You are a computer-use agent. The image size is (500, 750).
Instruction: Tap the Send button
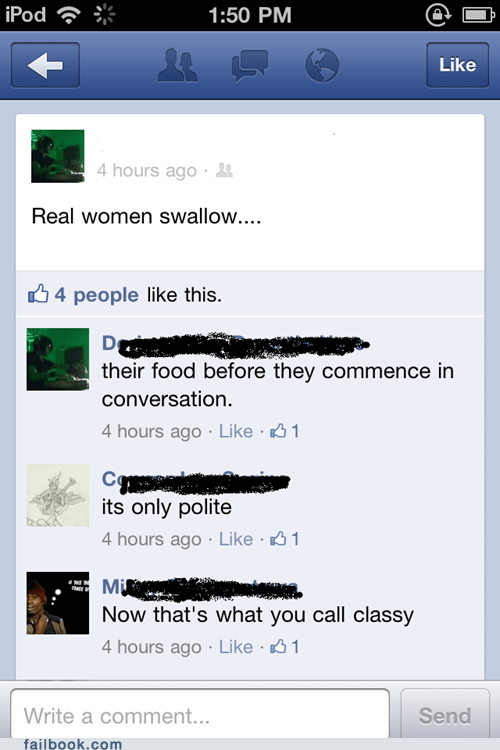(x=445, y=714)
